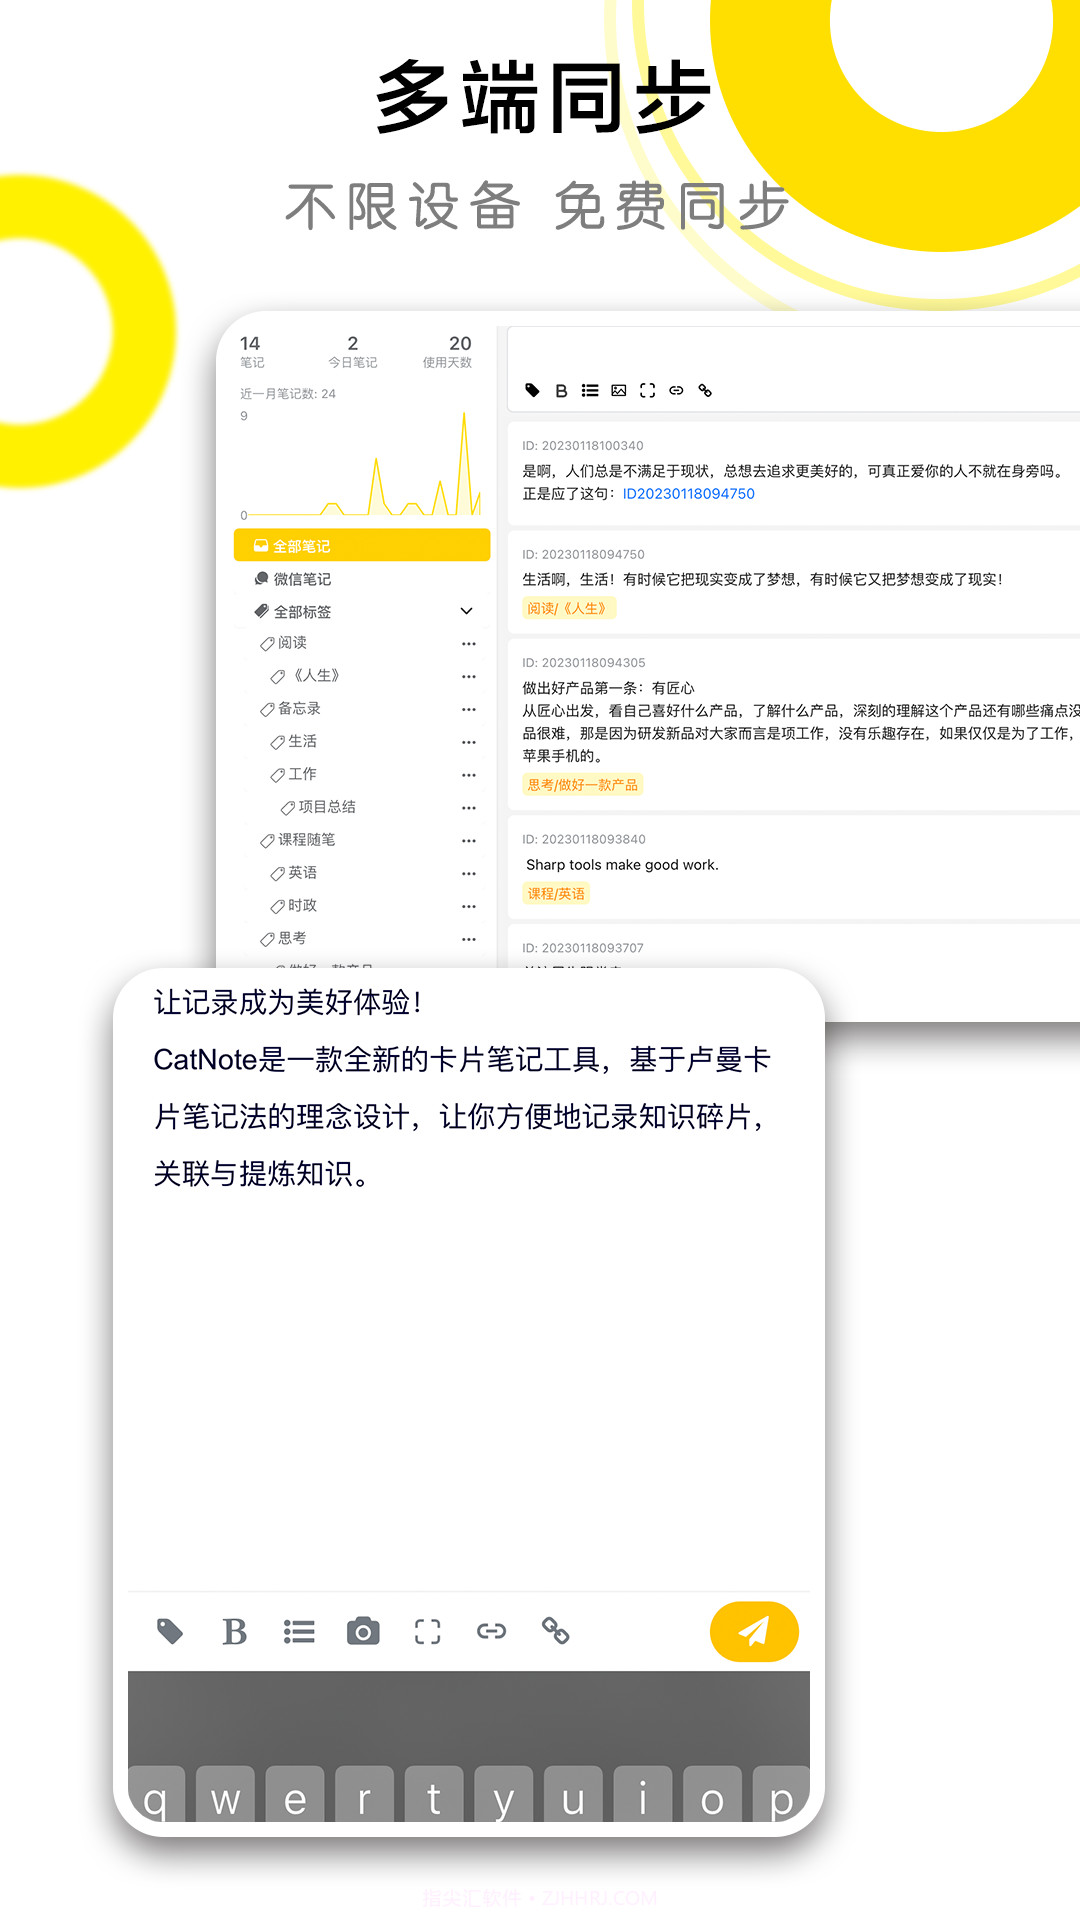This screenshot has width=1080, height=1920.
Task: Tap the phone note text area
Action: pos(468,1280)
